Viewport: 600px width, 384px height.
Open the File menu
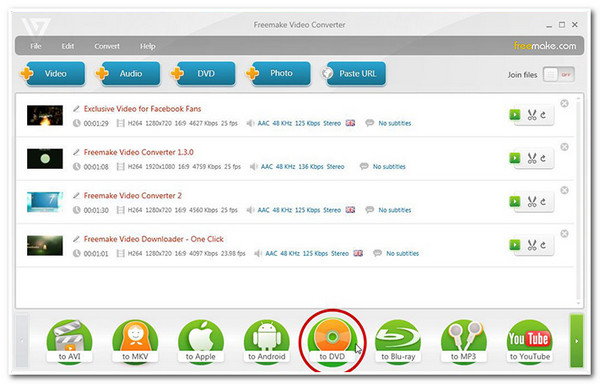pyautogui.click(x=36, y=46)
